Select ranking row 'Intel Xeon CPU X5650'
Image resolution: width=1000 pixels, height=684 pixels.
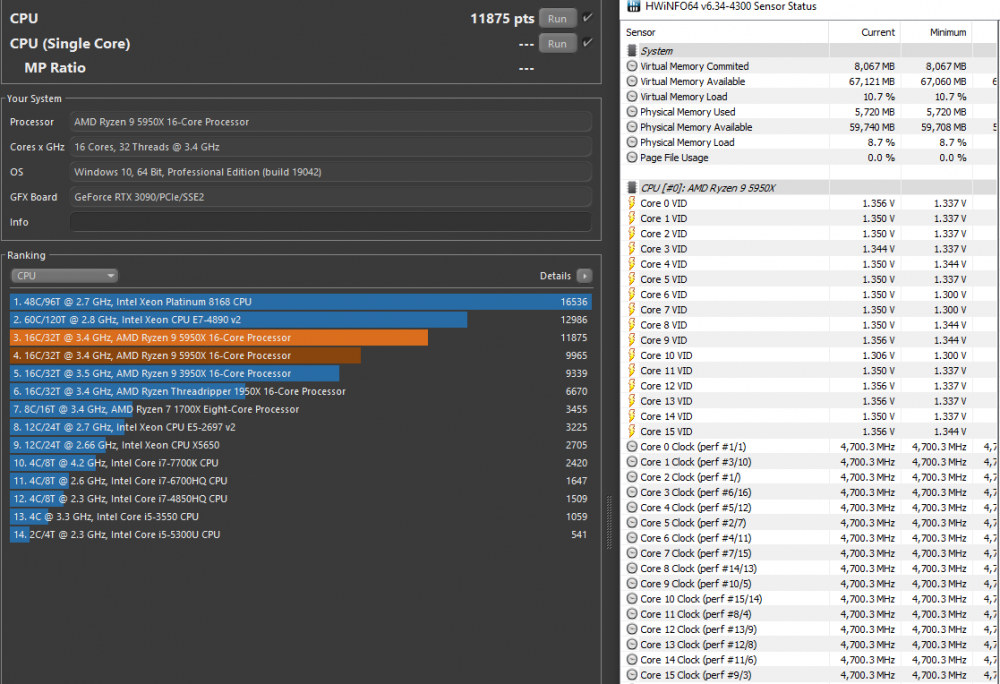point(301,445)
